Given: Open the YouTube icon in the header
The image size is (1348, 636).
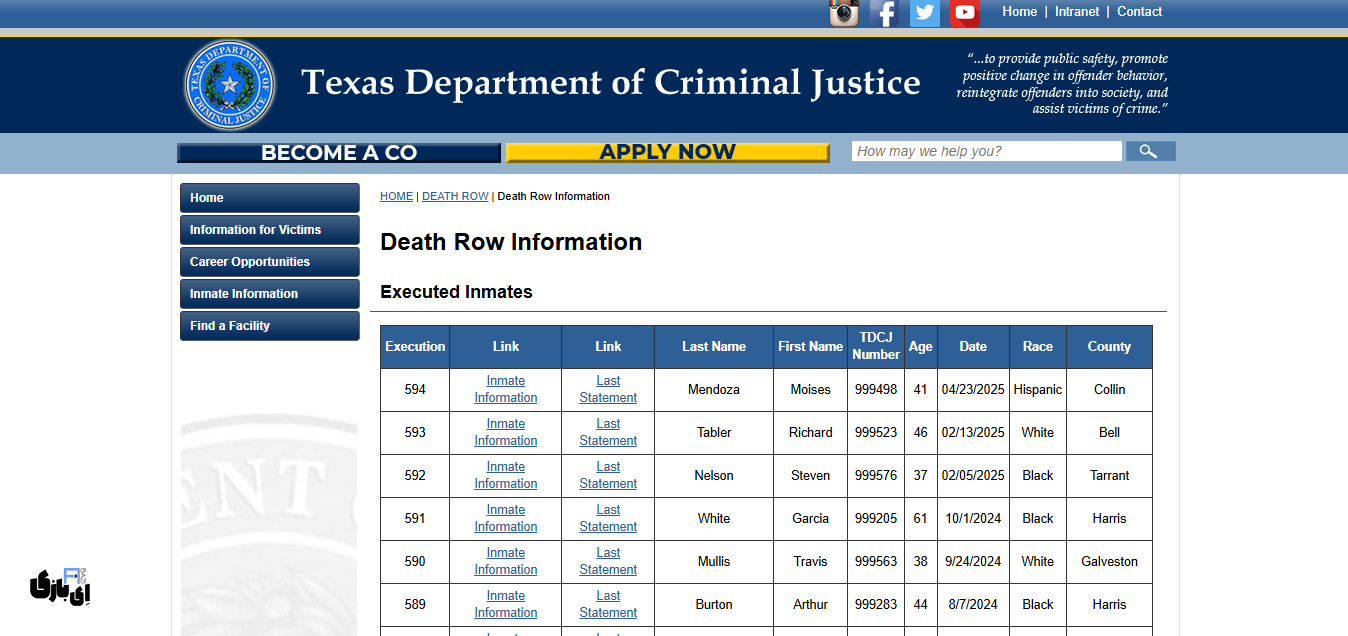Looking at the screenshot, I should pos(964,13).
